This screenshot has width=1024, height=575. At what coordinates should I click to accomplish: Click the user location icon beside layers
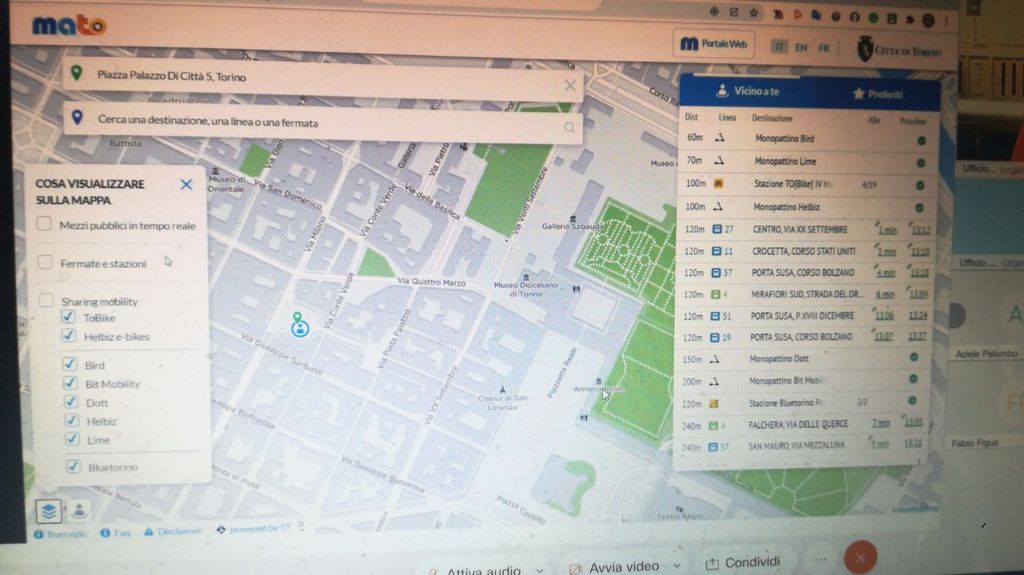tap(79, 510)
